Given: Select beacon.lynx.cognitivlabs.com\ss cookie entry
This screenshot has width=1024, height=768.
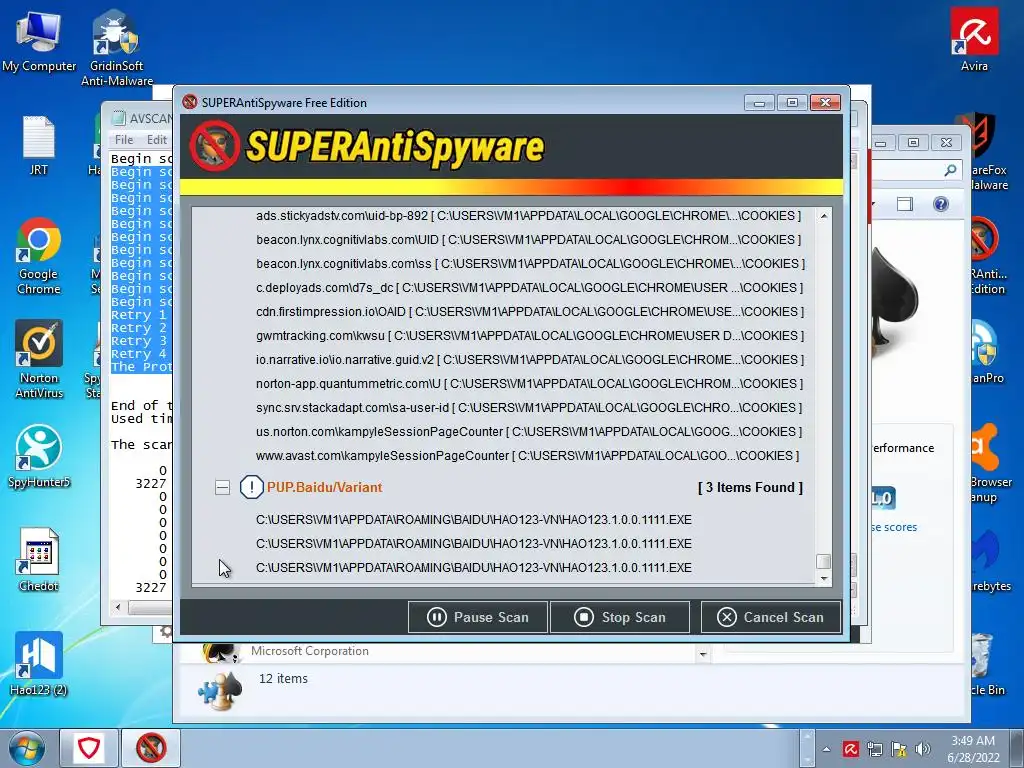Looking at the screenshot, I should click(x=530, y=264).
